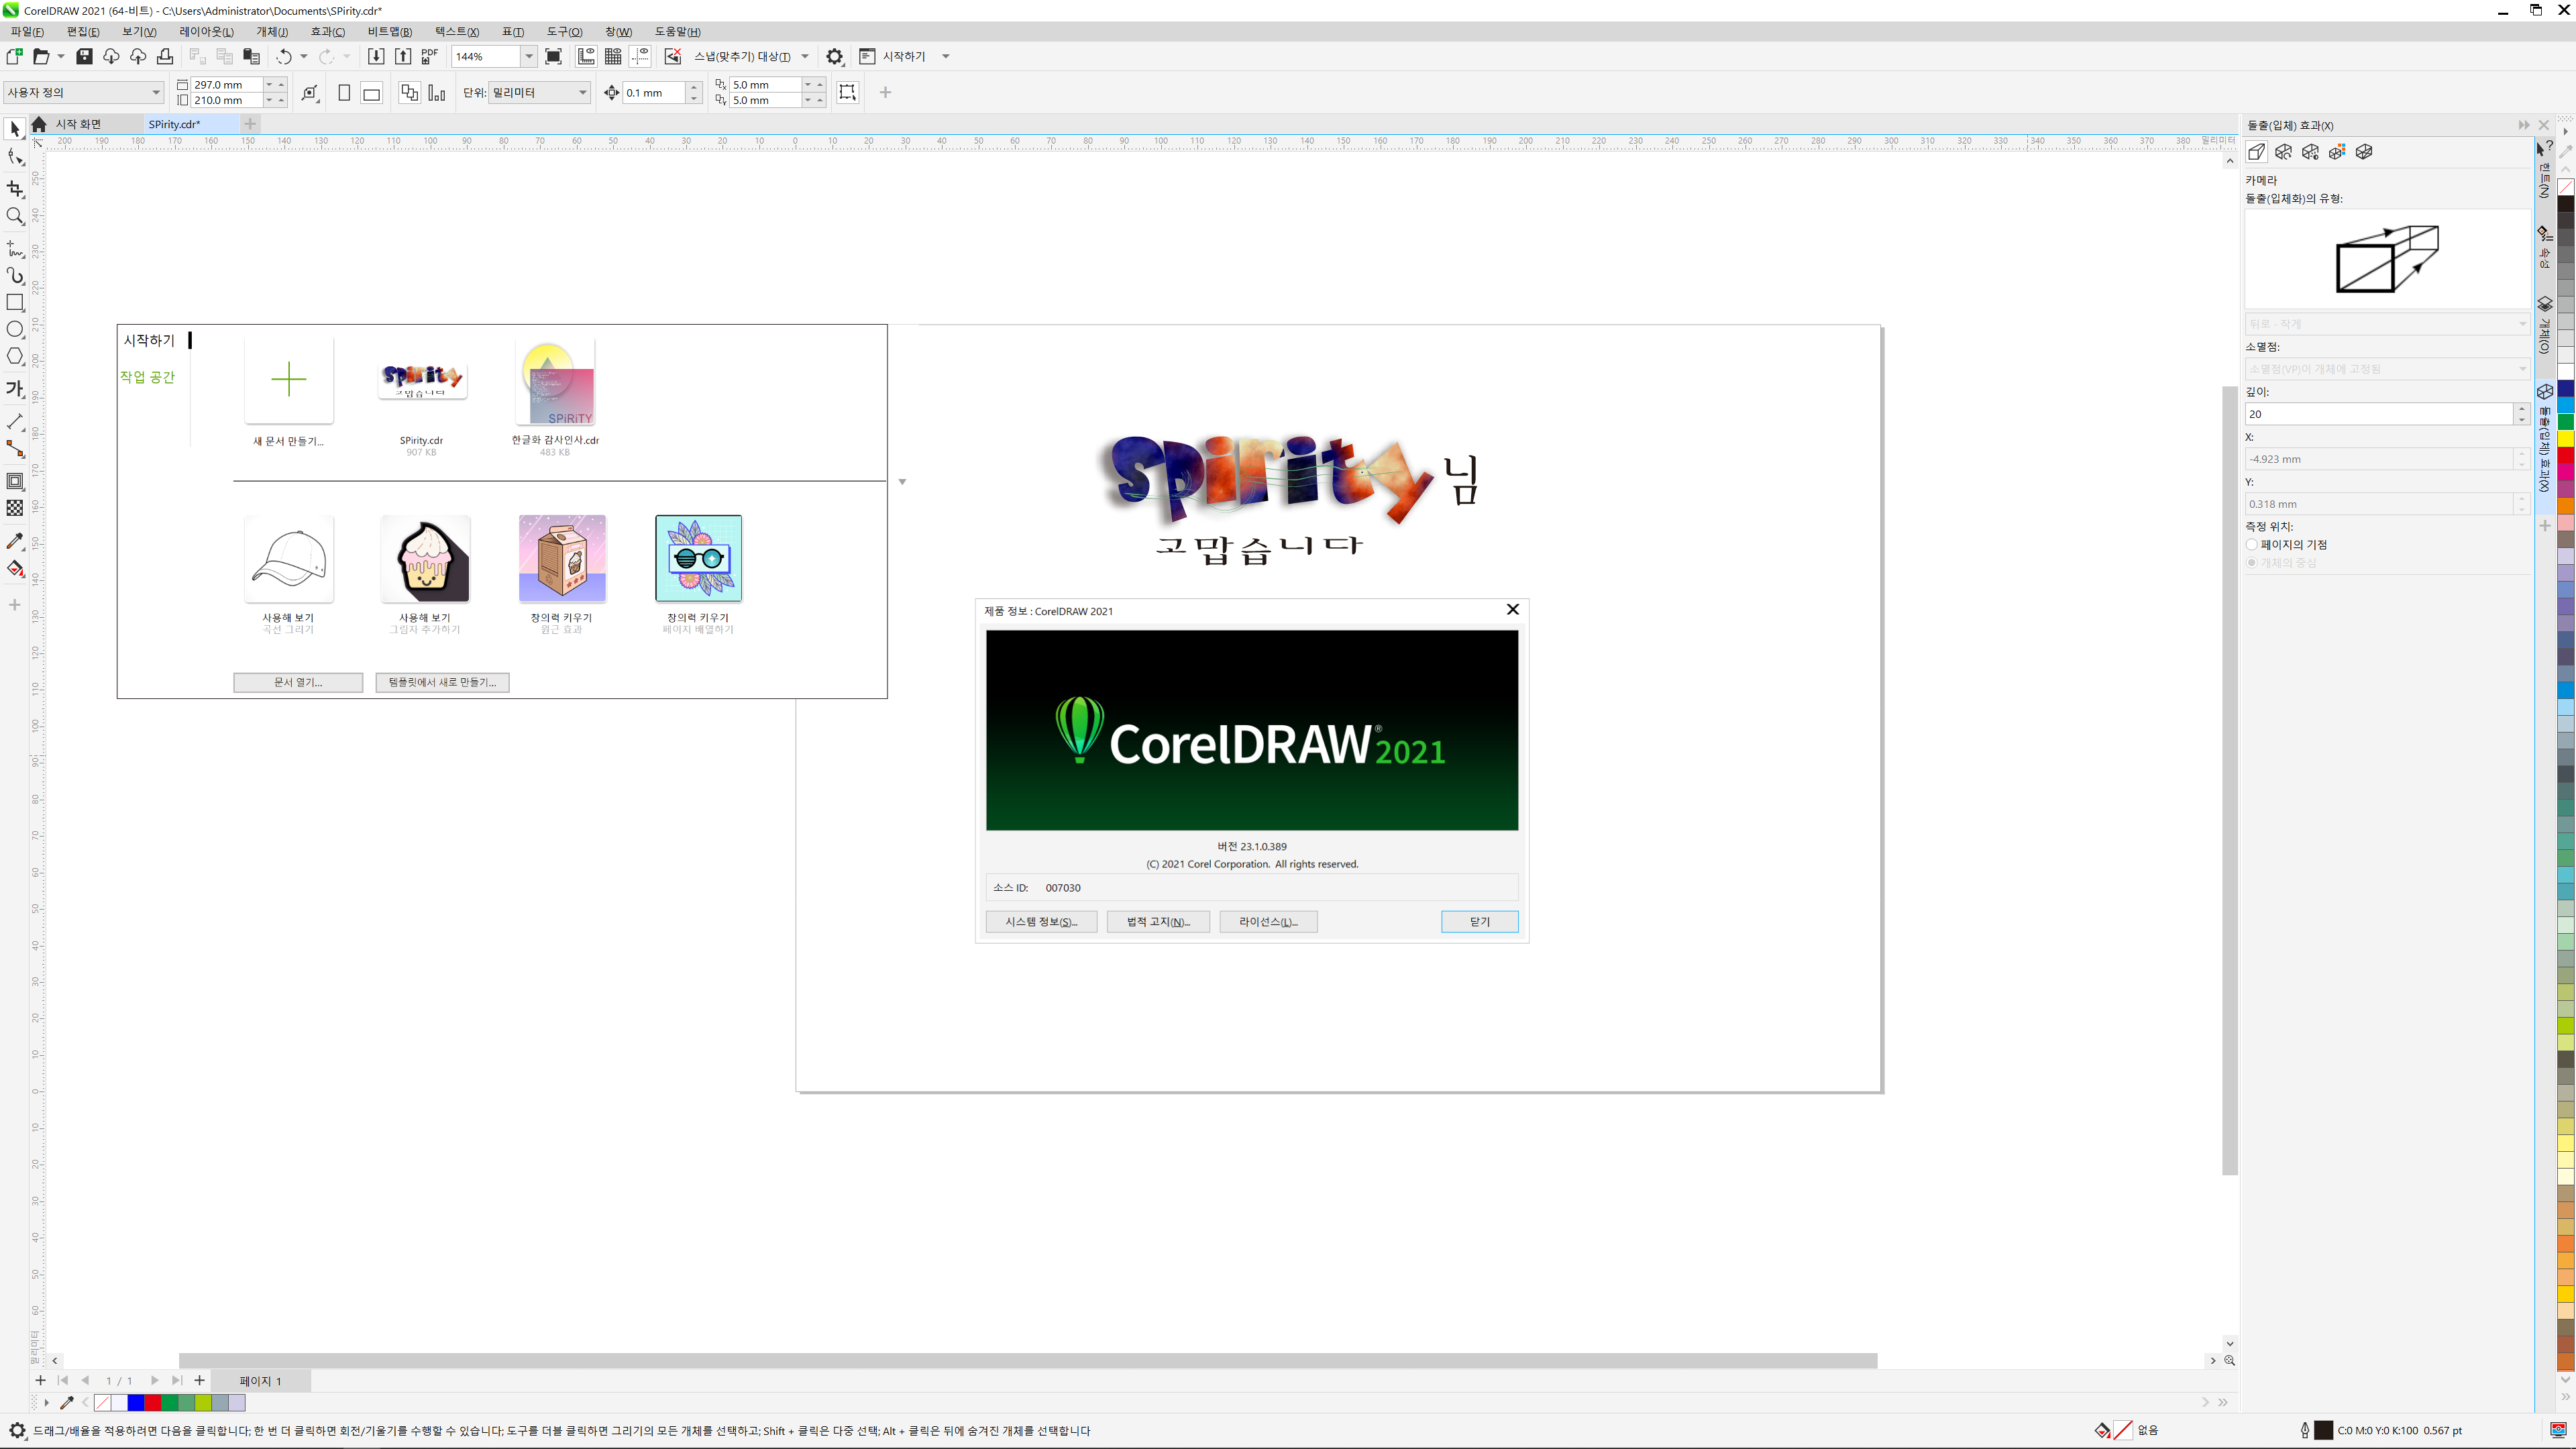The height and width of the screenshot is (1449, 2576).
Task: Switch to the 시작 화면 tab
Action: tap(78, 124)
